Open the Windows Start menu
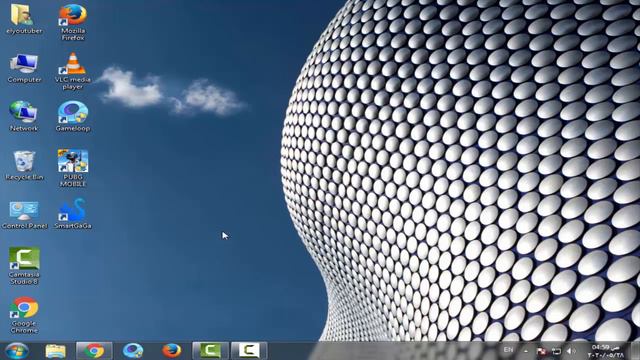 [x=17, y=351]
